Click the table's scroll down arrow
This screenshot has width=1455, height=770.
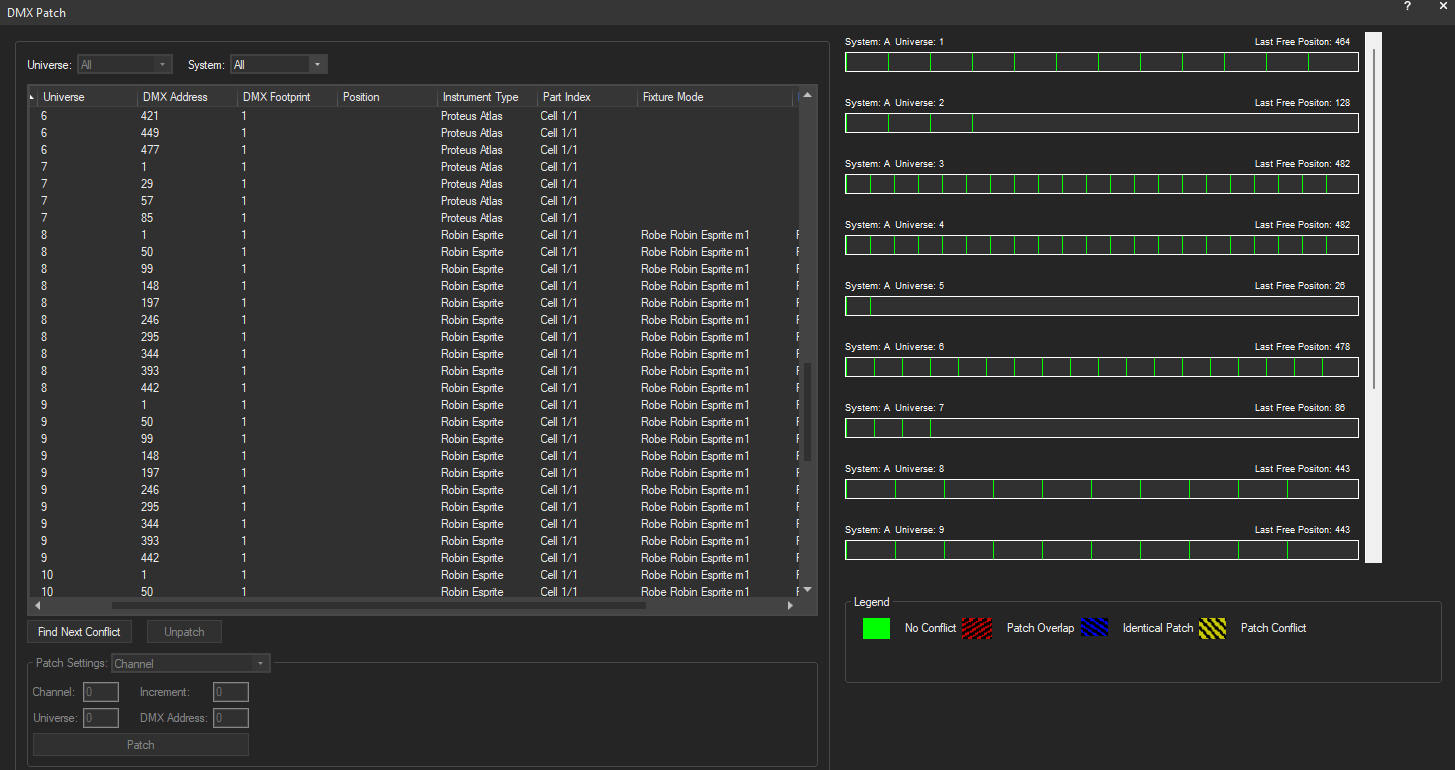pyautogui.click(x=807, y=590)
